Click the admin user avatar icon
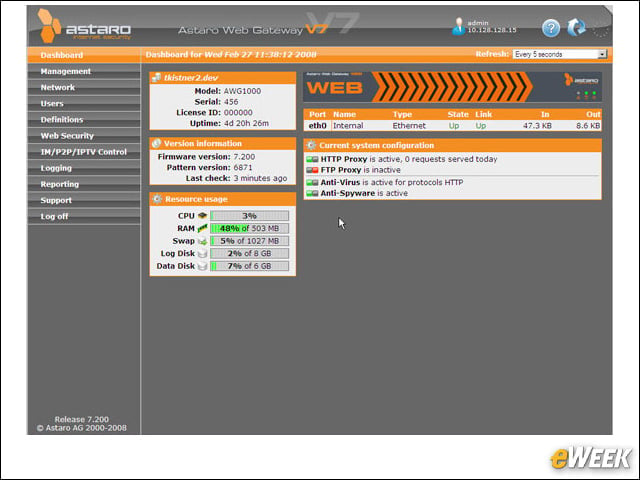Screen dimensions: 640x480 click(459, 27)
